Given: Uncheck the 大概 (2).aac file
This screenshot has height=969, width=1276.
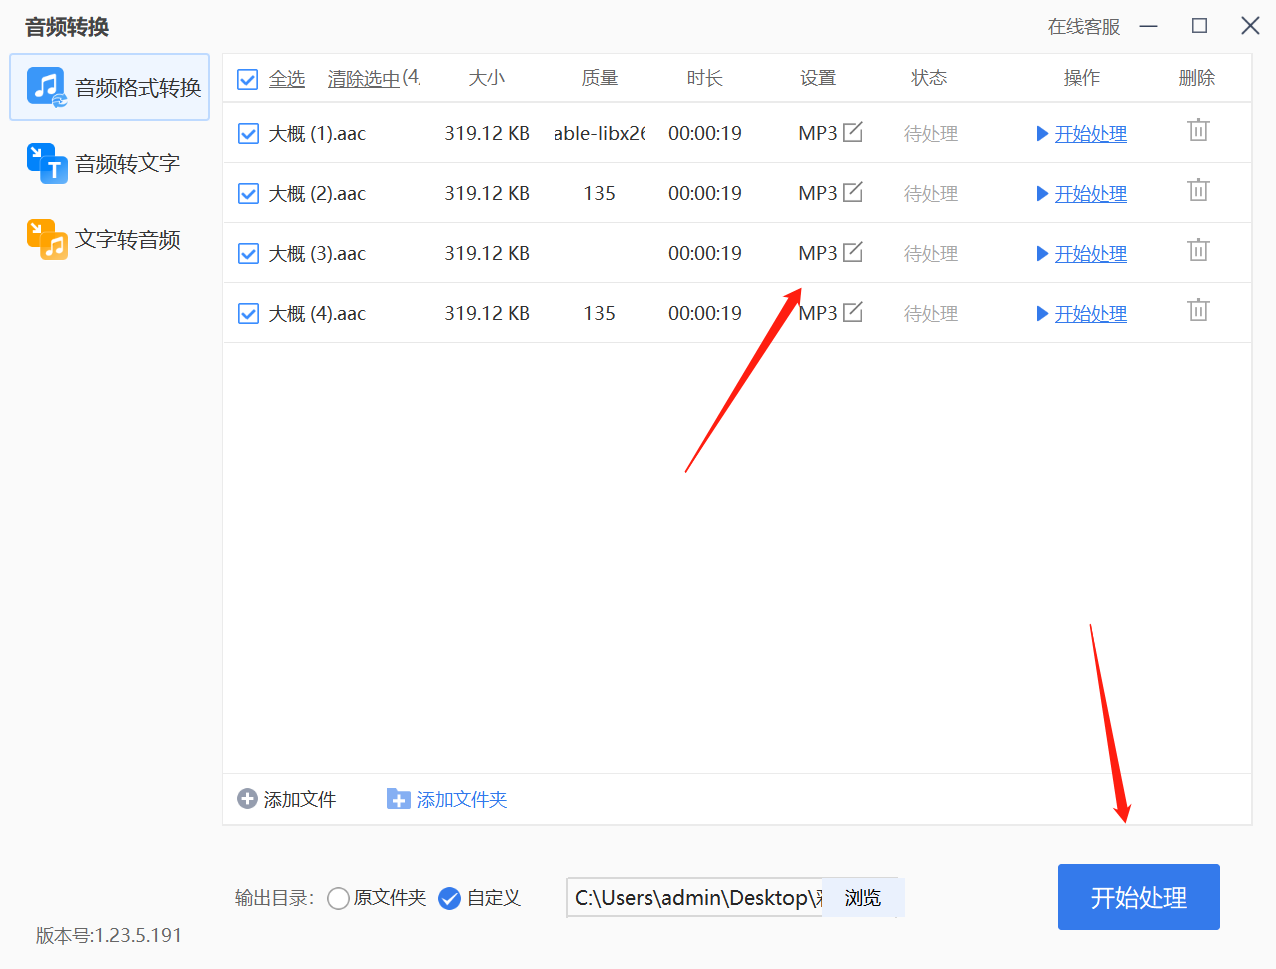Looking at the screenshot, I should coord(247,193).
